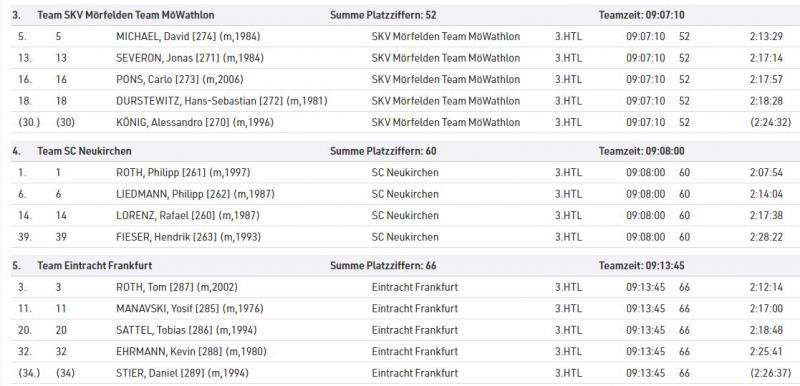Click the time 2:07:54 for Roth, Philipp
Screen dimensions: 800x386
[x=766, y=173]
